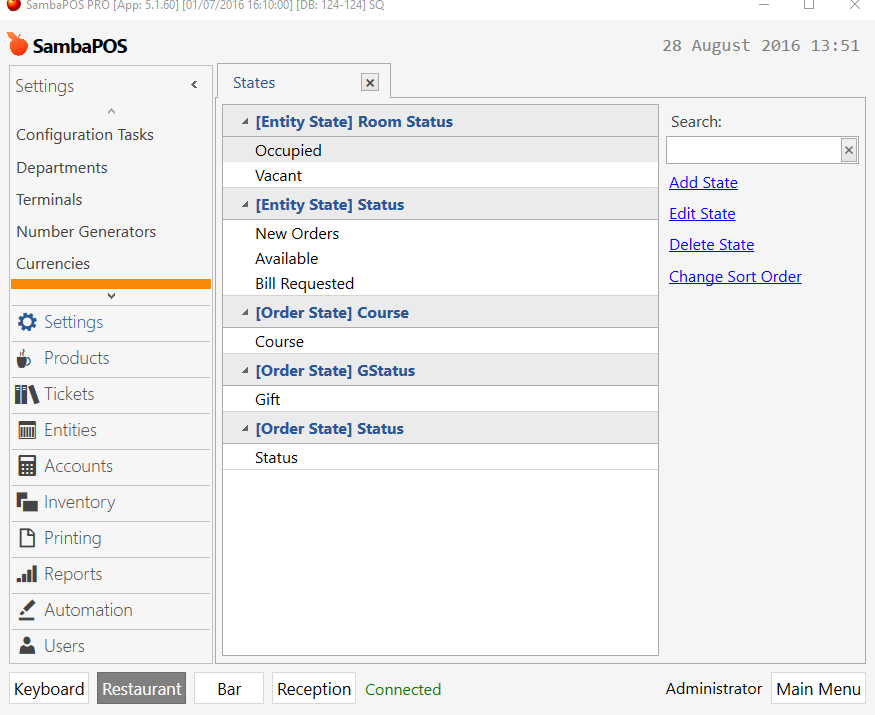This screenshot has width=875, height=715.
Task: Collapse the [Order State] GStatus group
Action: point(245,371)
